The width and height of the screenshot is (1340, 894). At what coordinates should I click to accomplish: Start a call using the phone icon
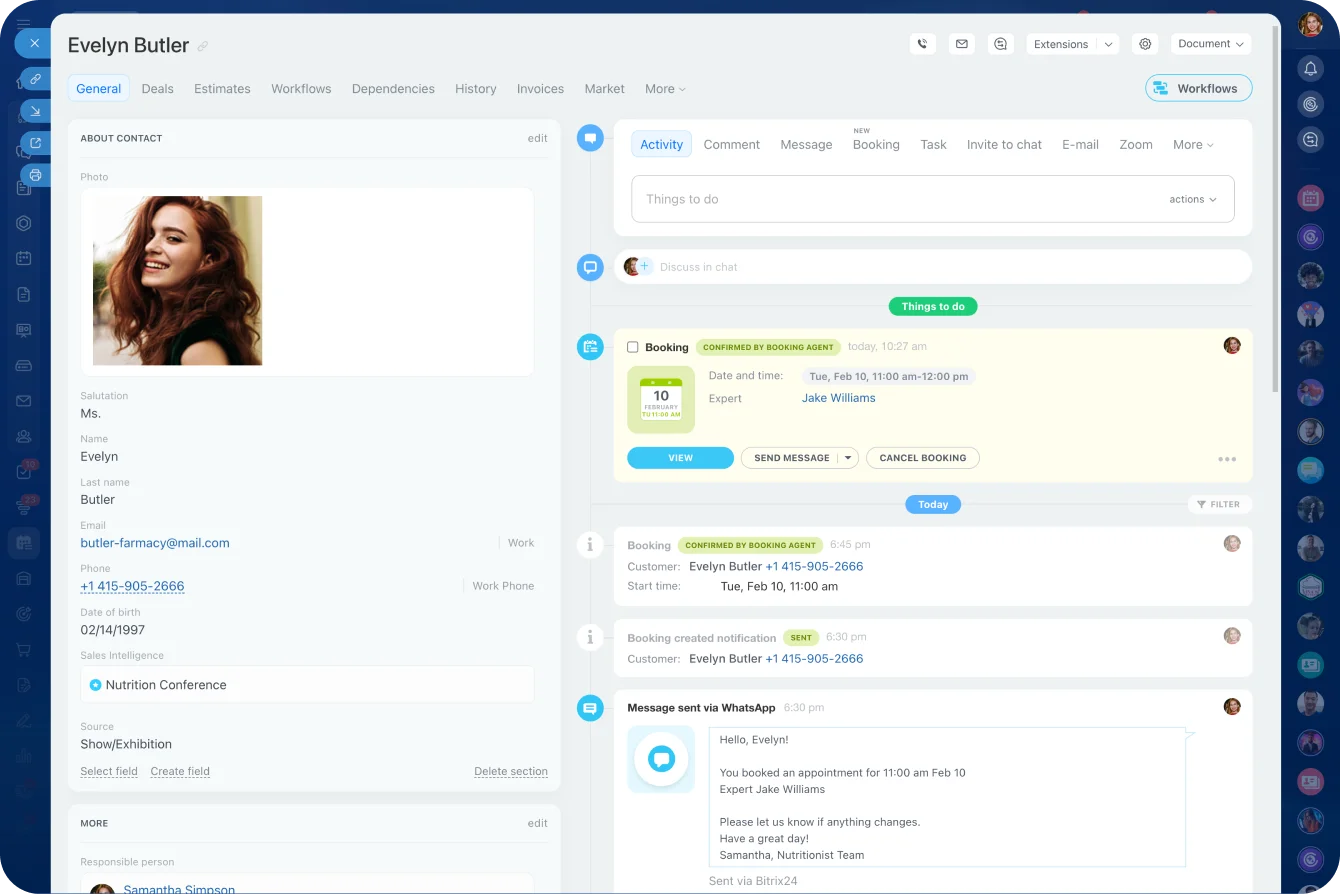click(922, 43)
